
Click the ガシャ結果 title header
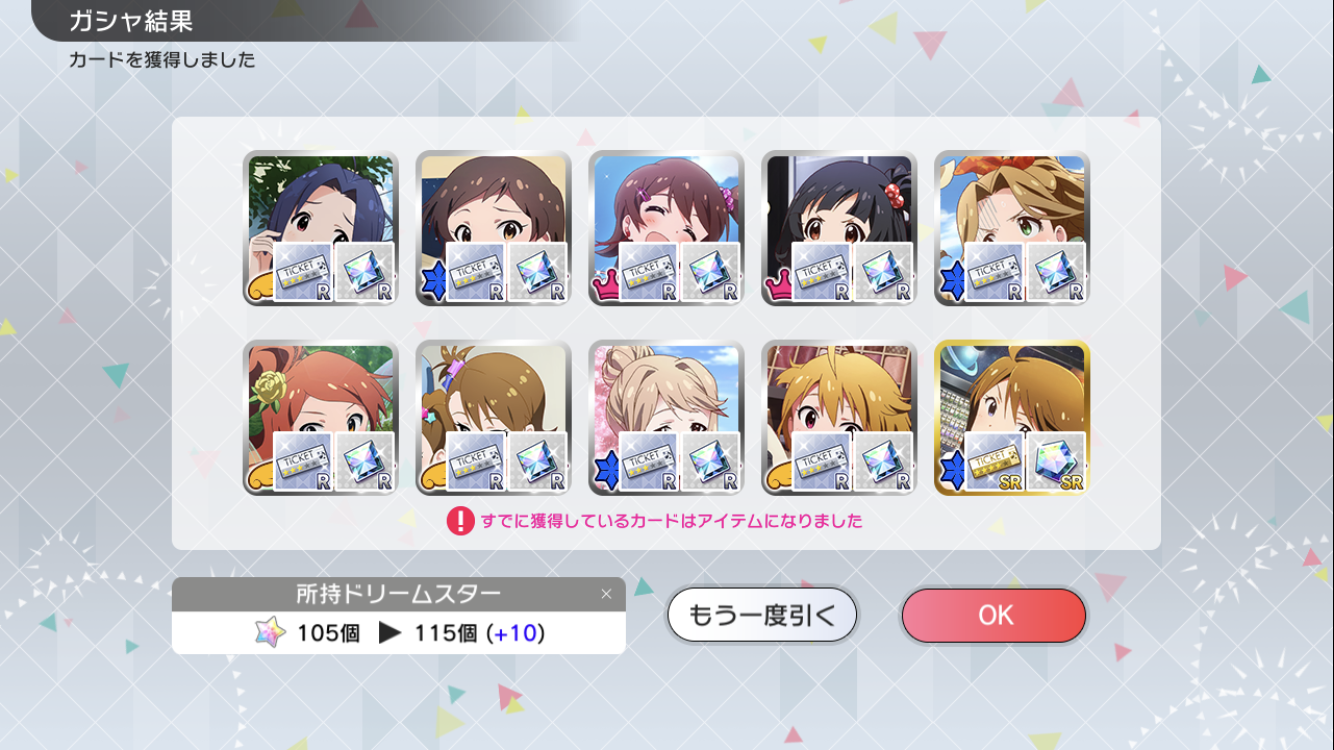(131, 20)
